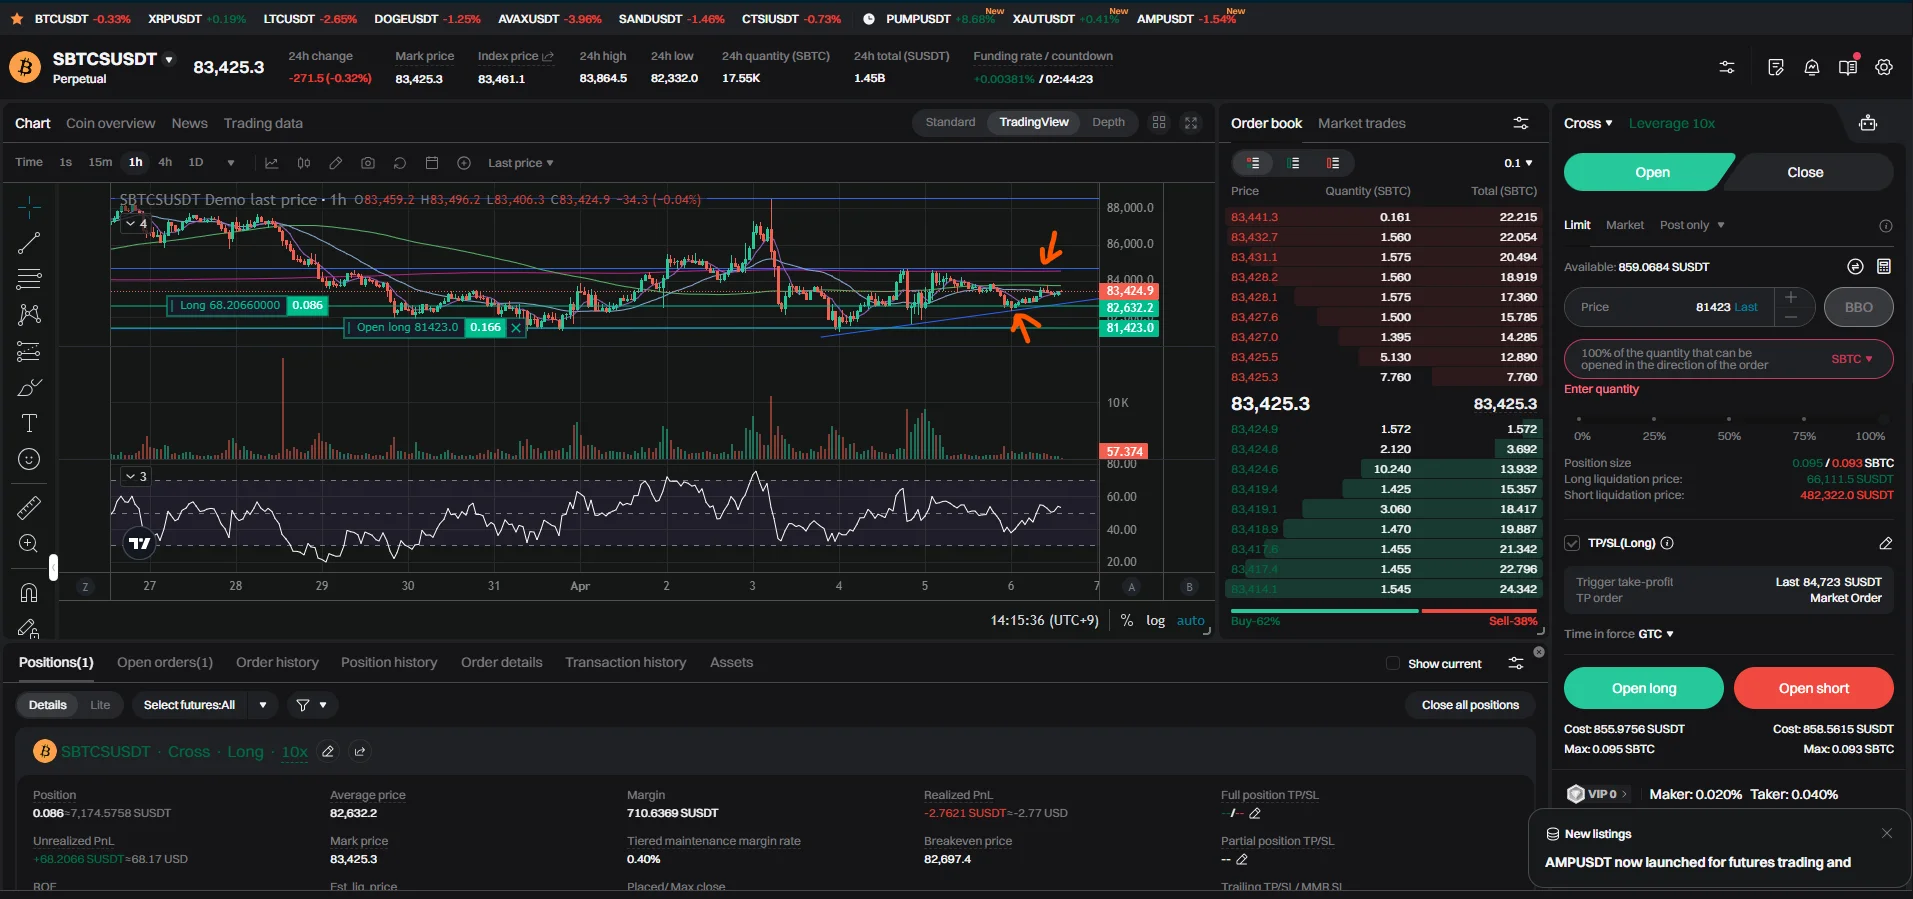The width and height of the screenshot is (1913, 899).
Task: Select the trend line drawing tool
Action: point(29,242)
